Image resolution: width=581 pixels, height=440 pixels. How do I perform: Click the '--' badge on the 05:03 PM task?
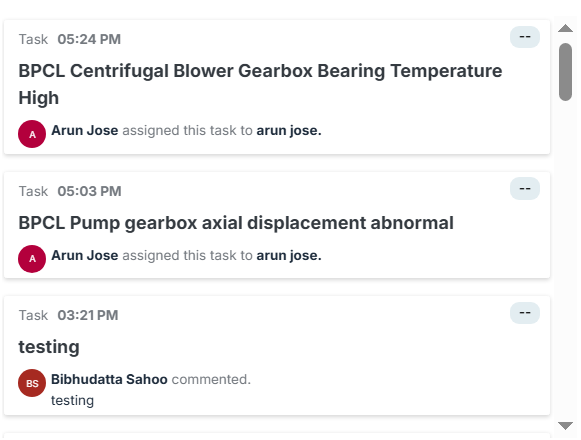point(525,189)
